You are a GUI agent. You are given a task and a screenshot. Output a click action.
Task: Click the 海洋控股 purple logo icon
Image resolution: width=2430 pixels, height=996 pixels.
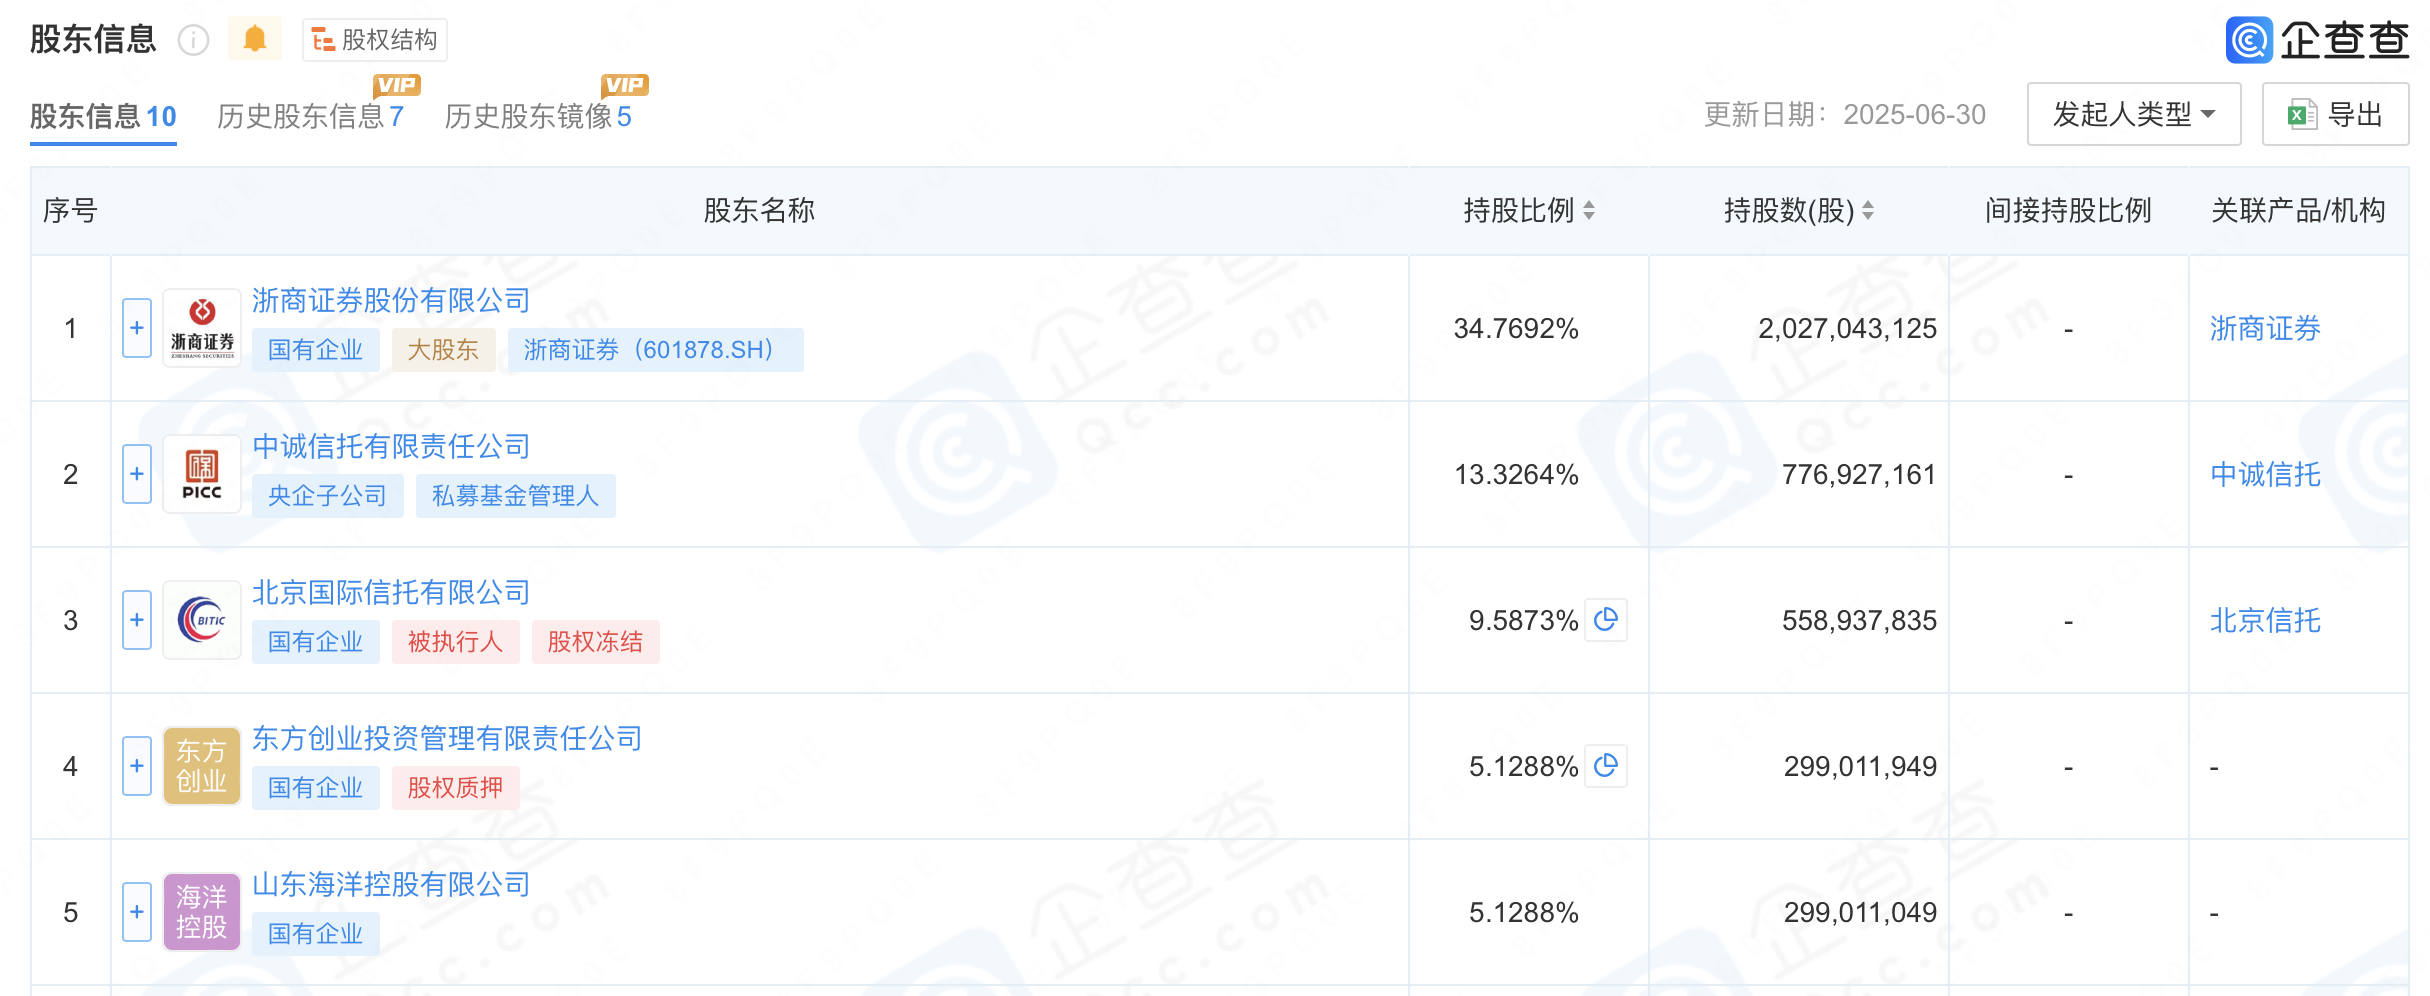tap(202, 912)
